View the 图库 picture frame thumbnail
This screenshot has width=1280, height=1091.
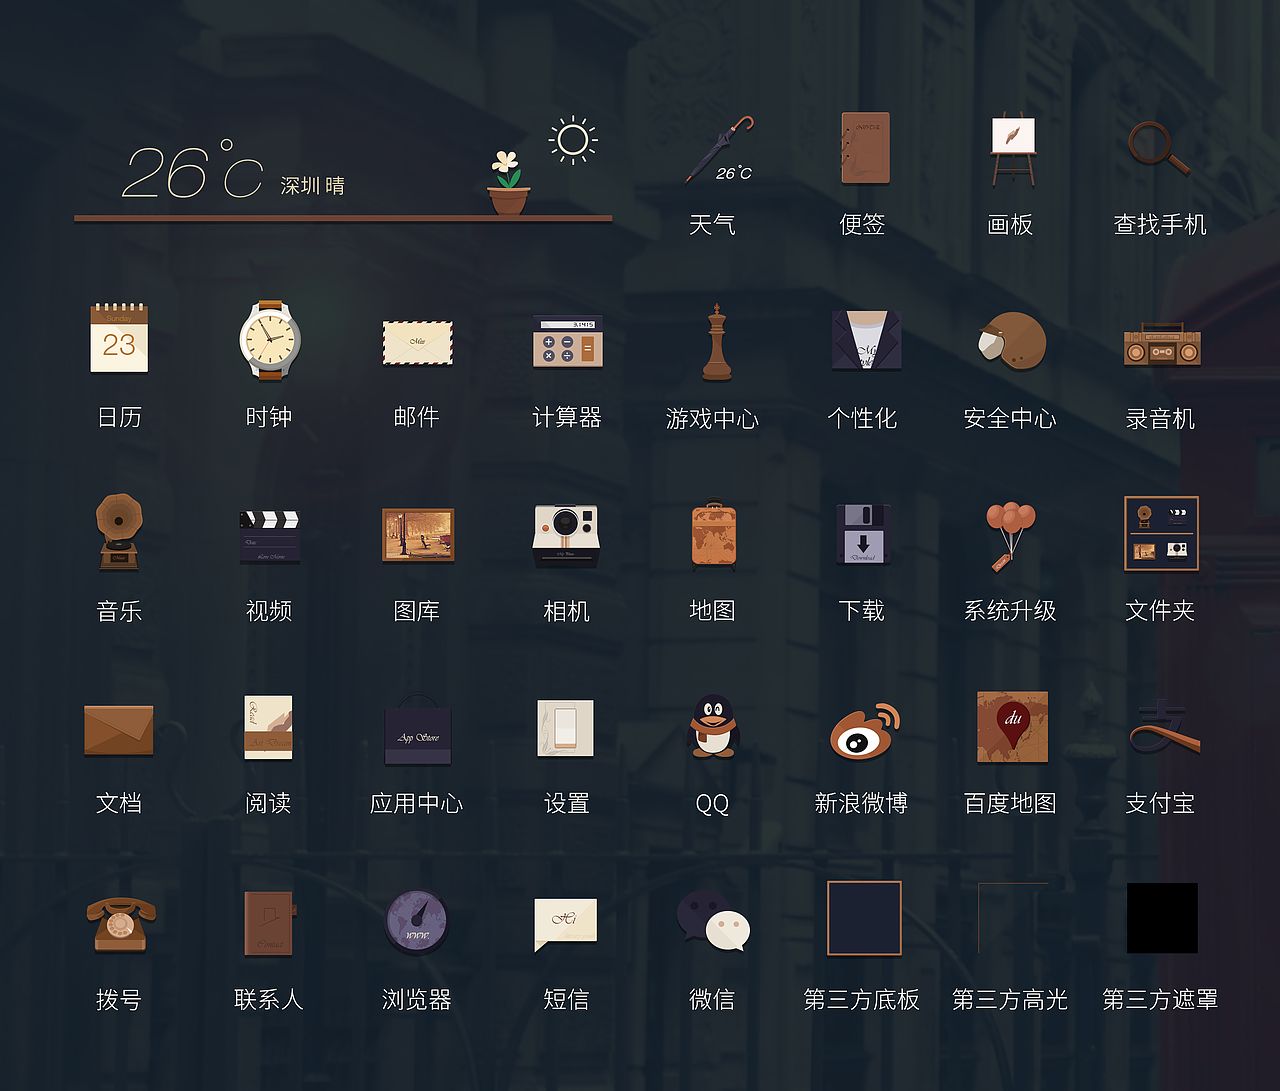417,533
